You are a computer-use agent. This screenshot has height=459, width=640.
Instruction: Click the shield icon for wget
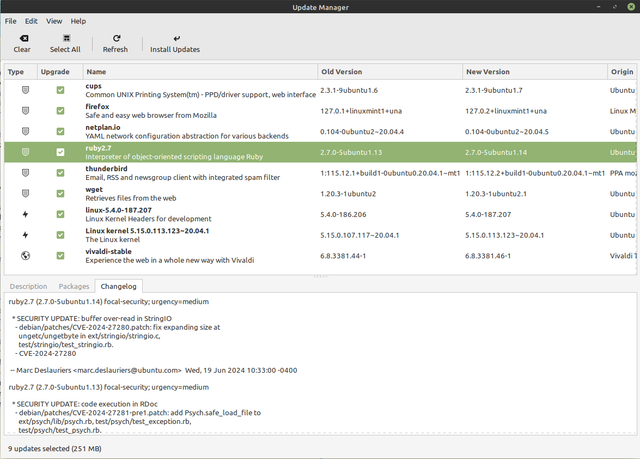point(25,193)
